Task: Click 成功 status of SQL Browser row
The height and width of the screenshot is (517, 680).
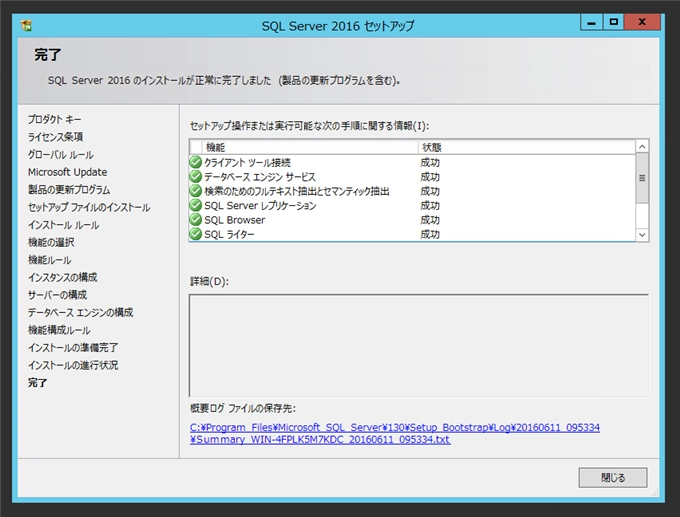Action: pos(430,220)
